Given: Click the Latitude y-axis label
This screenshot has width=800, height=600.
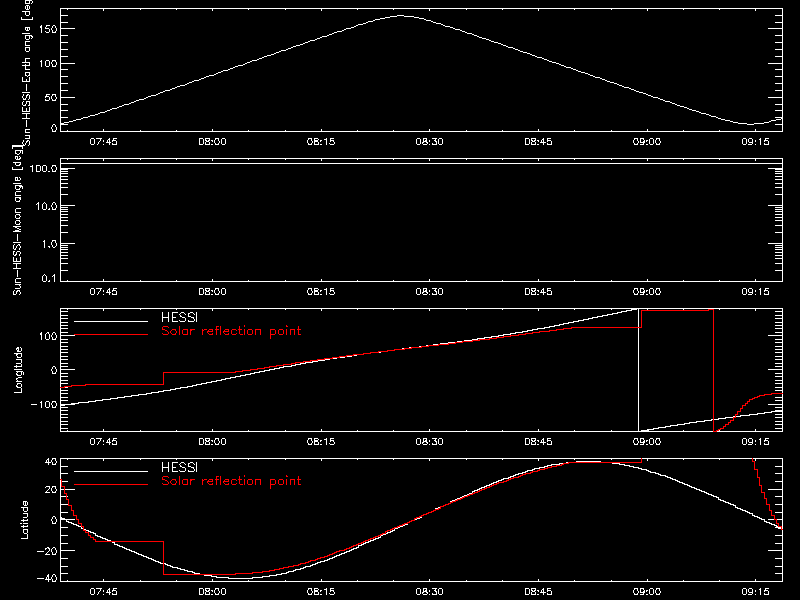Looking at the screenshot, I should pos(24,520).
